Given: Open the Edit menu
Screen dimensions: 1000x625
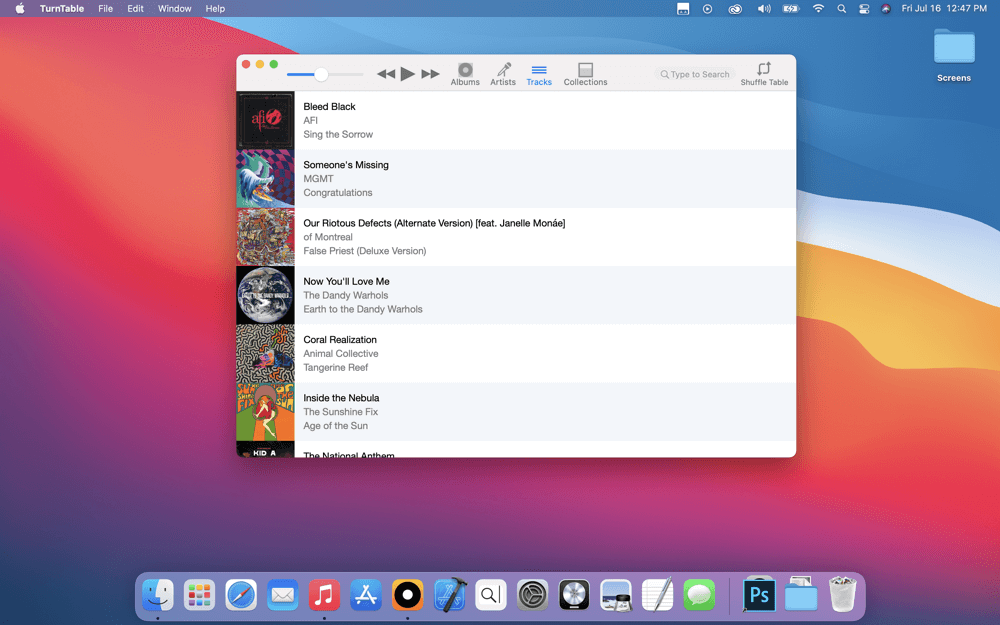Looking at the screenshot, I should tap(135, 8).
